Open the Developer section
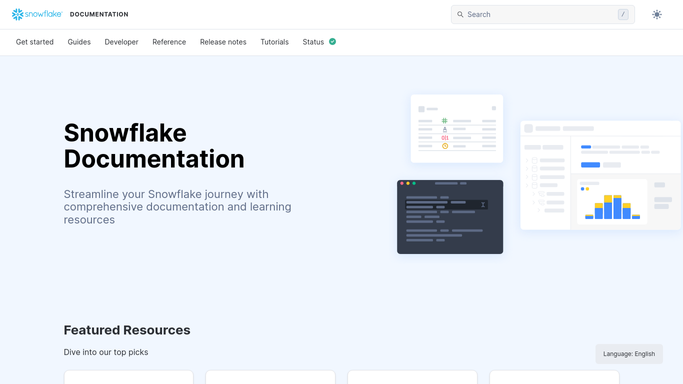This screenshot has width=683, height=384. (x=122, y=42)
